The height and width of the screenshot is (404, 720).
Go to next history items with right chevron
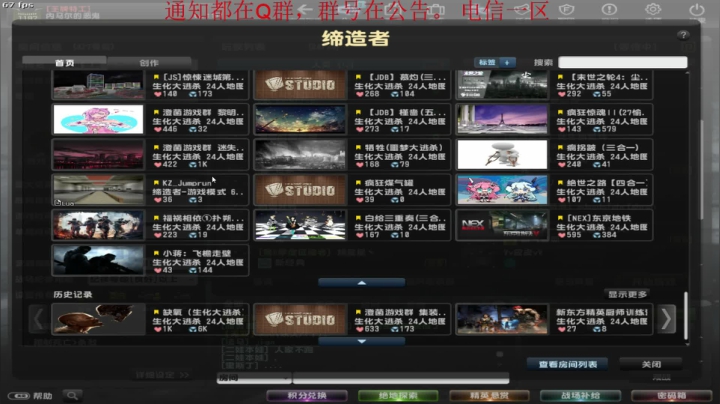667,319
